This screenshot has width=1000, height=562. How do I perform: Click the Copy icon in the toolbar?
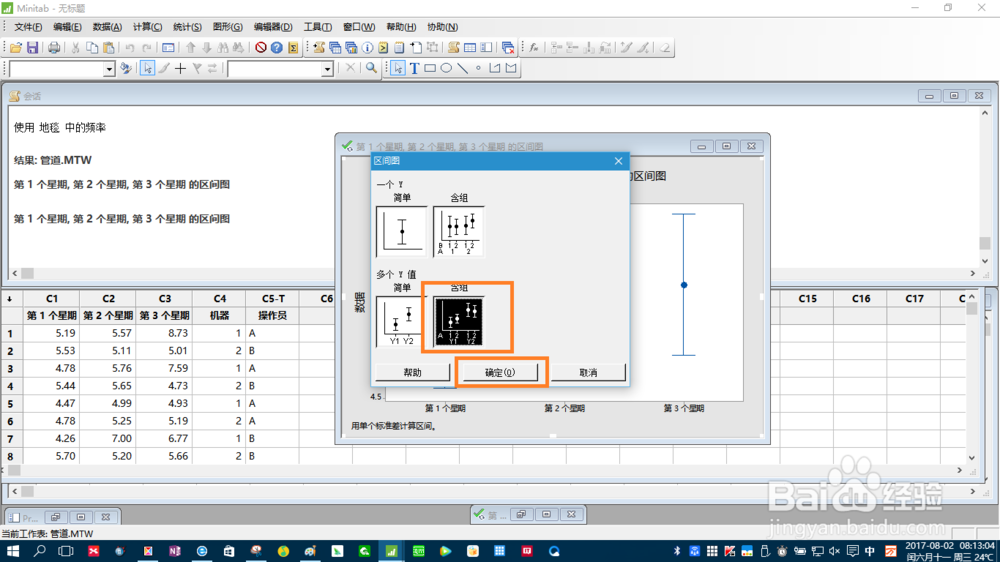92,48
